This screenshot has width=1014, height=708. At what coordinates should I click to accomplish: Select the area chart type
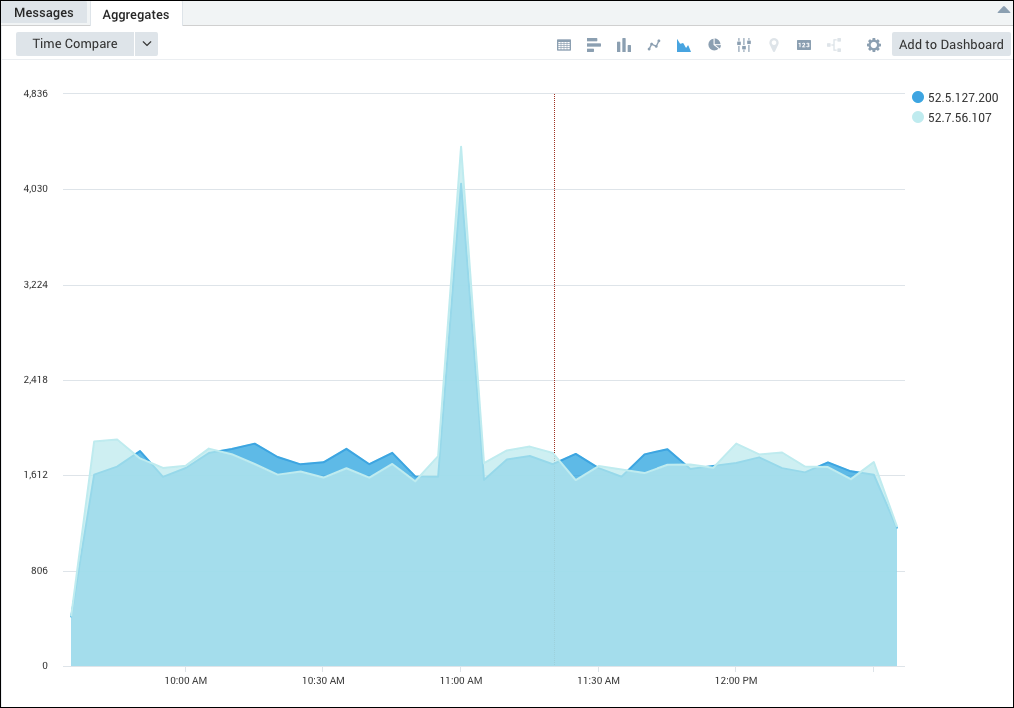(x=684, y=44)
